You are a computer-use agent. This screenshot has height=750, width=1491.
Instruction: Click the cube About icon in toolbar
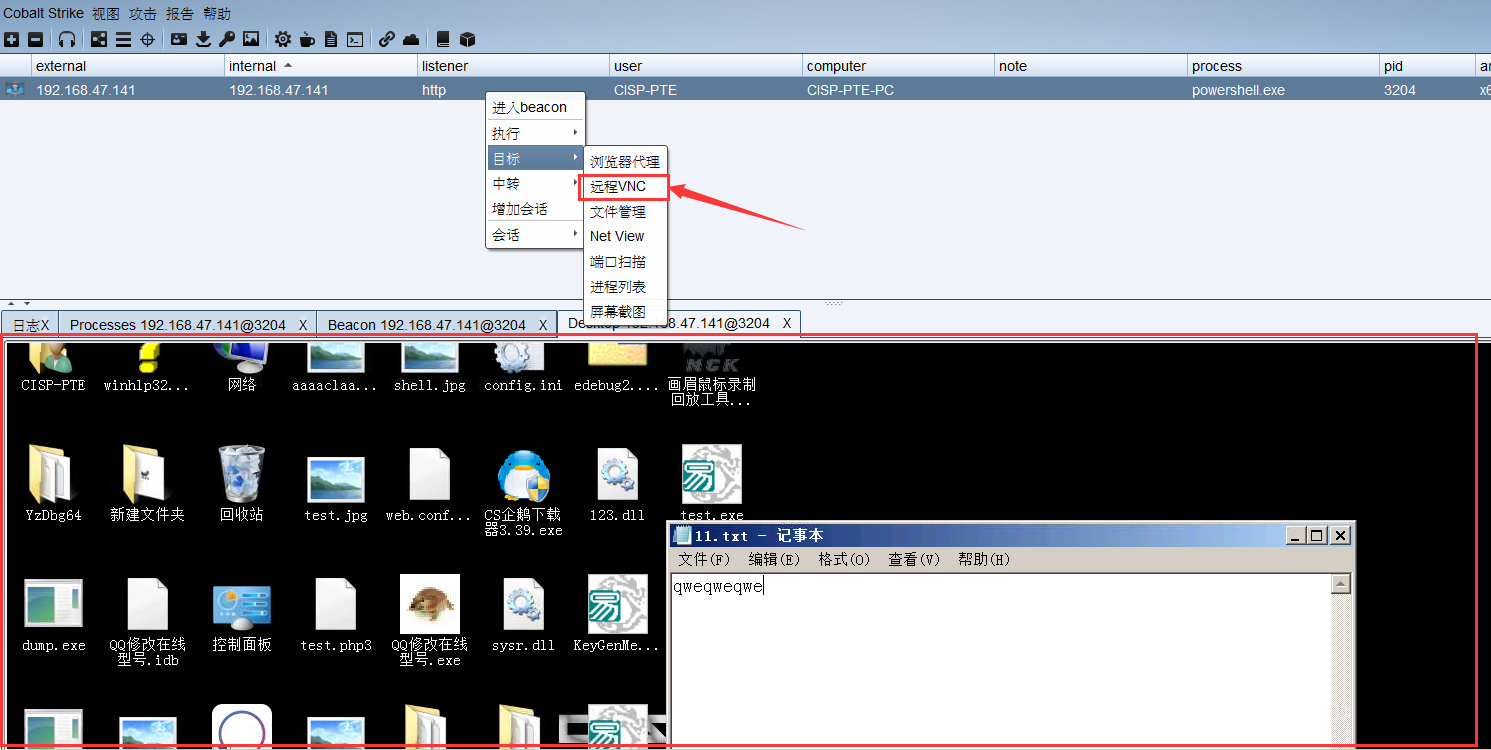(467, 40)
